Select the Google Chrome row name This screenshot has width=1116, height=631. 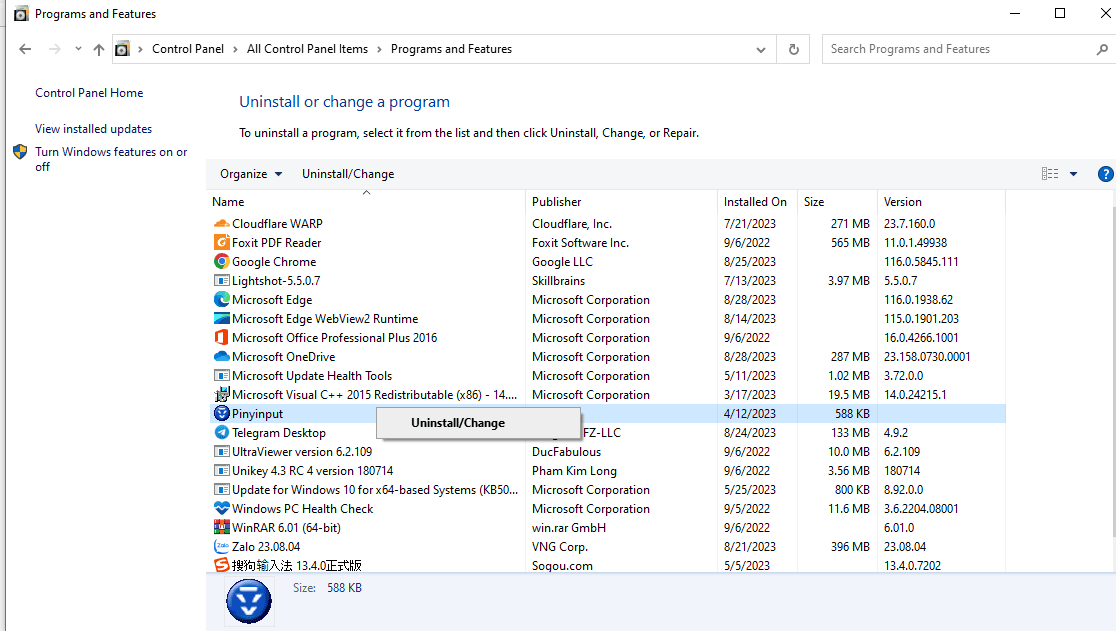point(274,262)
